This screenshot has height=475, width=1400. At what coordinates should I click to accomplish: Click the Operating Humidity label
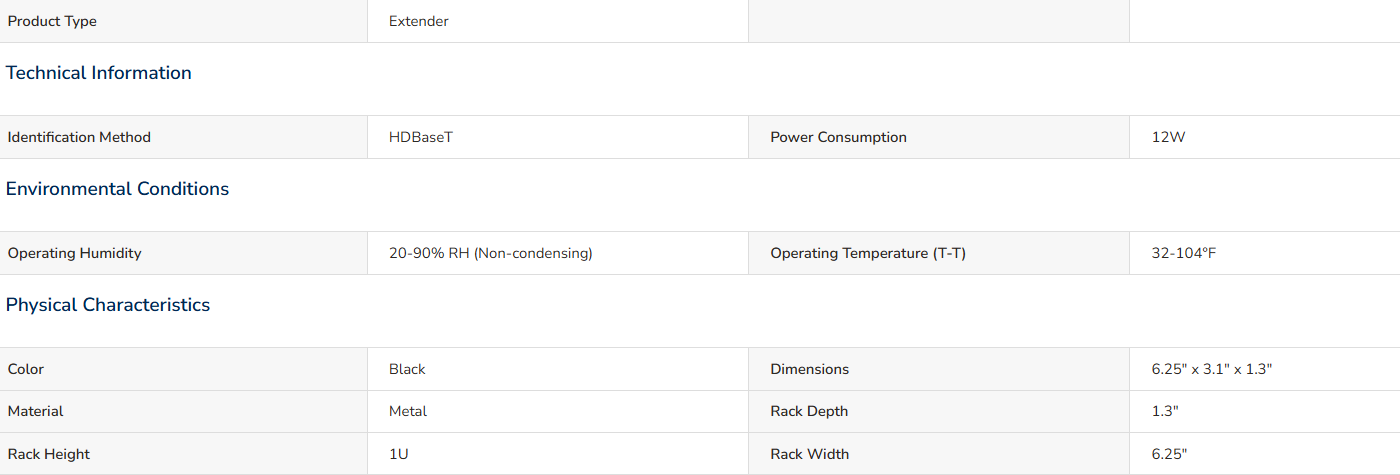point(75,253)
